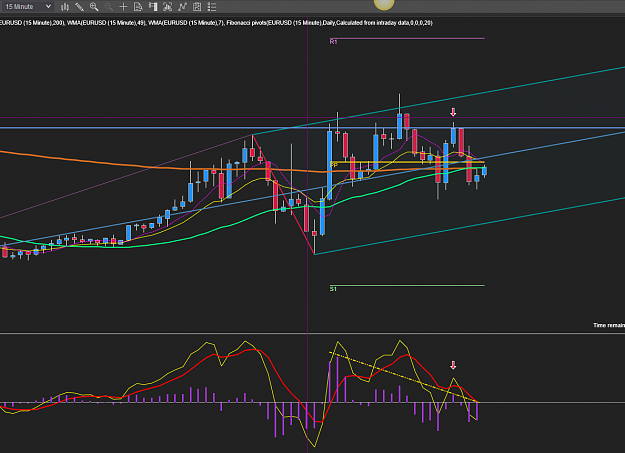Enable the crosshair plus cursor icon

point(123,7)
